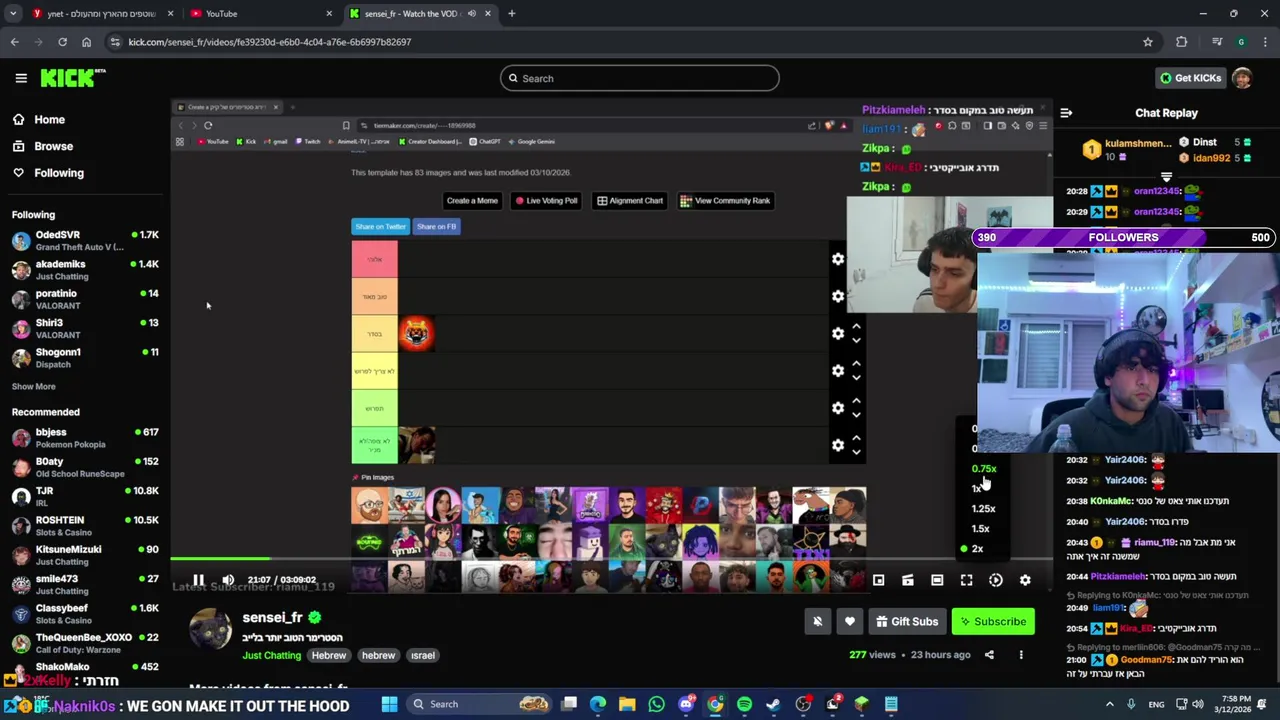Subscribe to sensei_fr channel
Viewport: 1280px width, 720px height.
tap(993, 621)
